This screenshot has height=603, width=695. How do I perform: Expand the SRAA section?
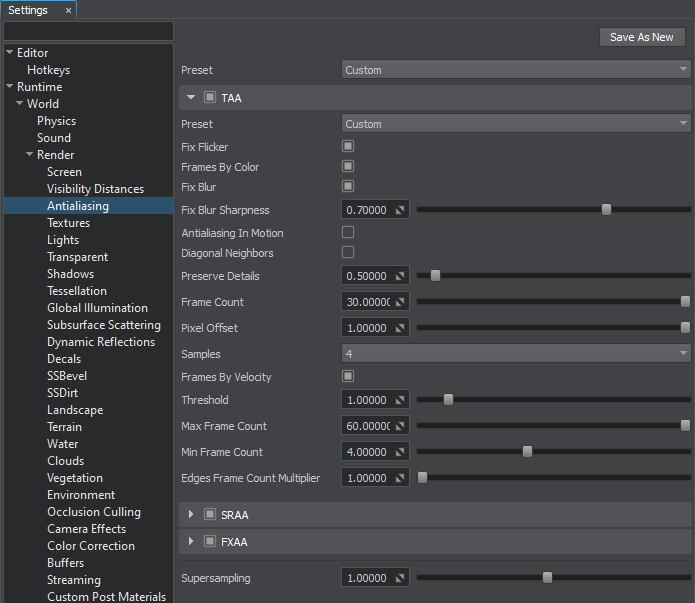click(x=191, y=514)
